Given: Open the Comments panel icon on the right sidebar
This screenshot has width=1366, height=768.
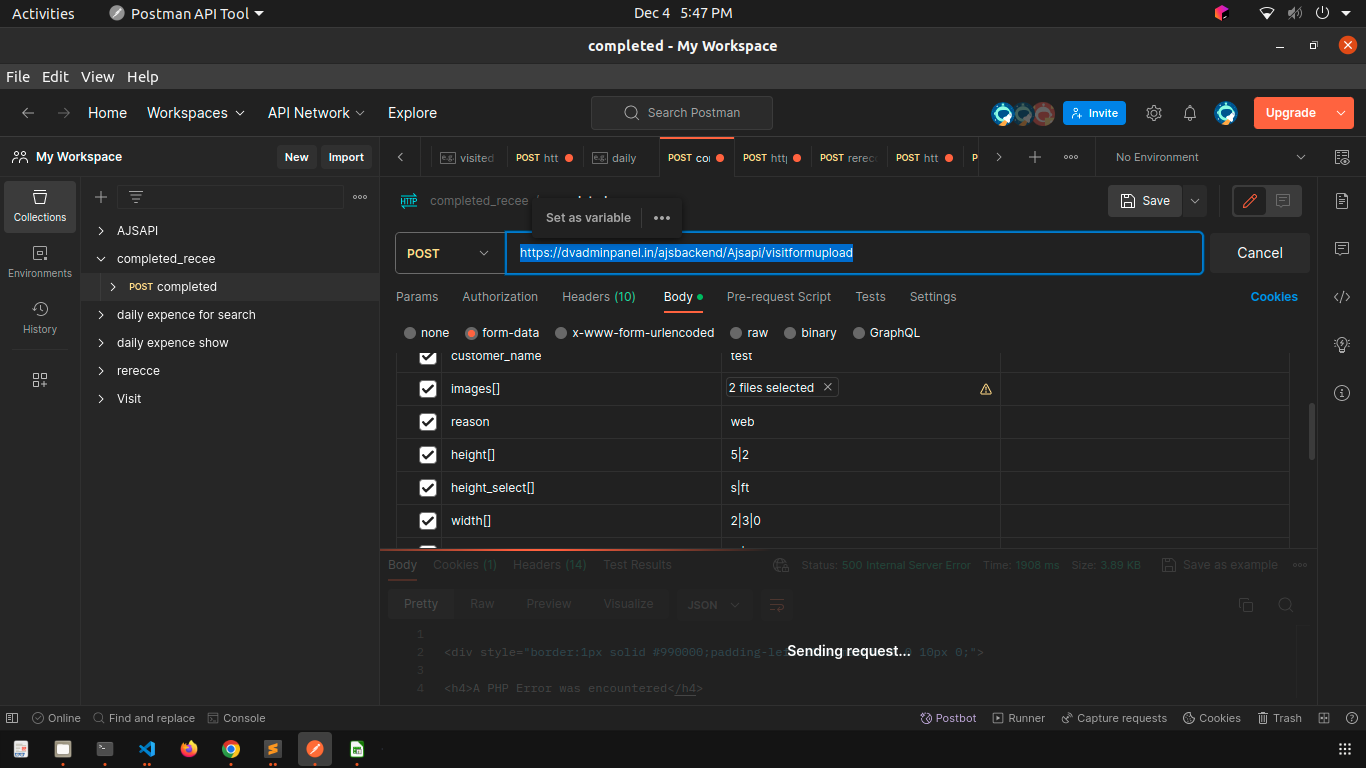Looking at the screenshot, I should pyautogui.click(x=1342, y=248).
